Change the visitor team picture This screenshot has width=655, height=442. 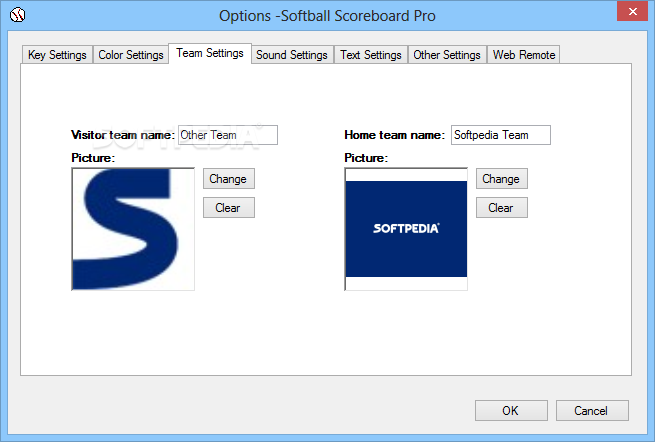[x=228, y=179]
